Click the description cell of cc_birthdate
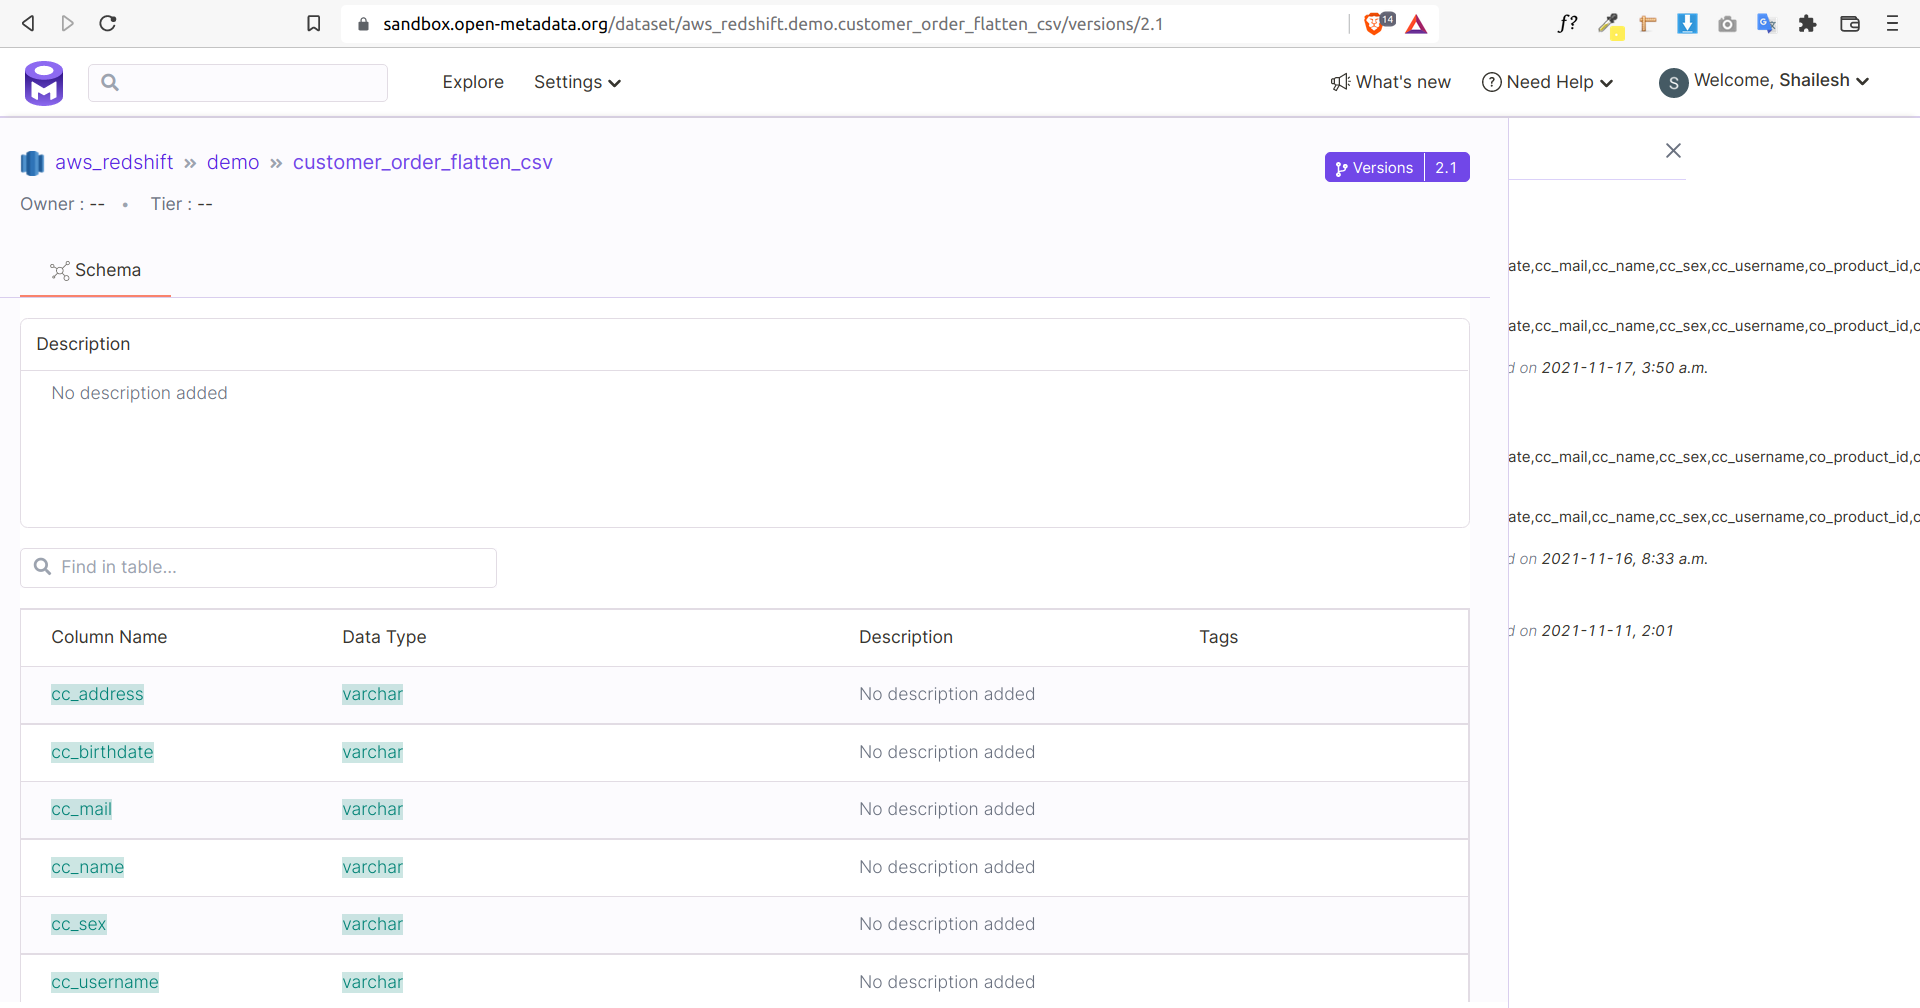1920x1008 pixels. [x=946, y=752]
